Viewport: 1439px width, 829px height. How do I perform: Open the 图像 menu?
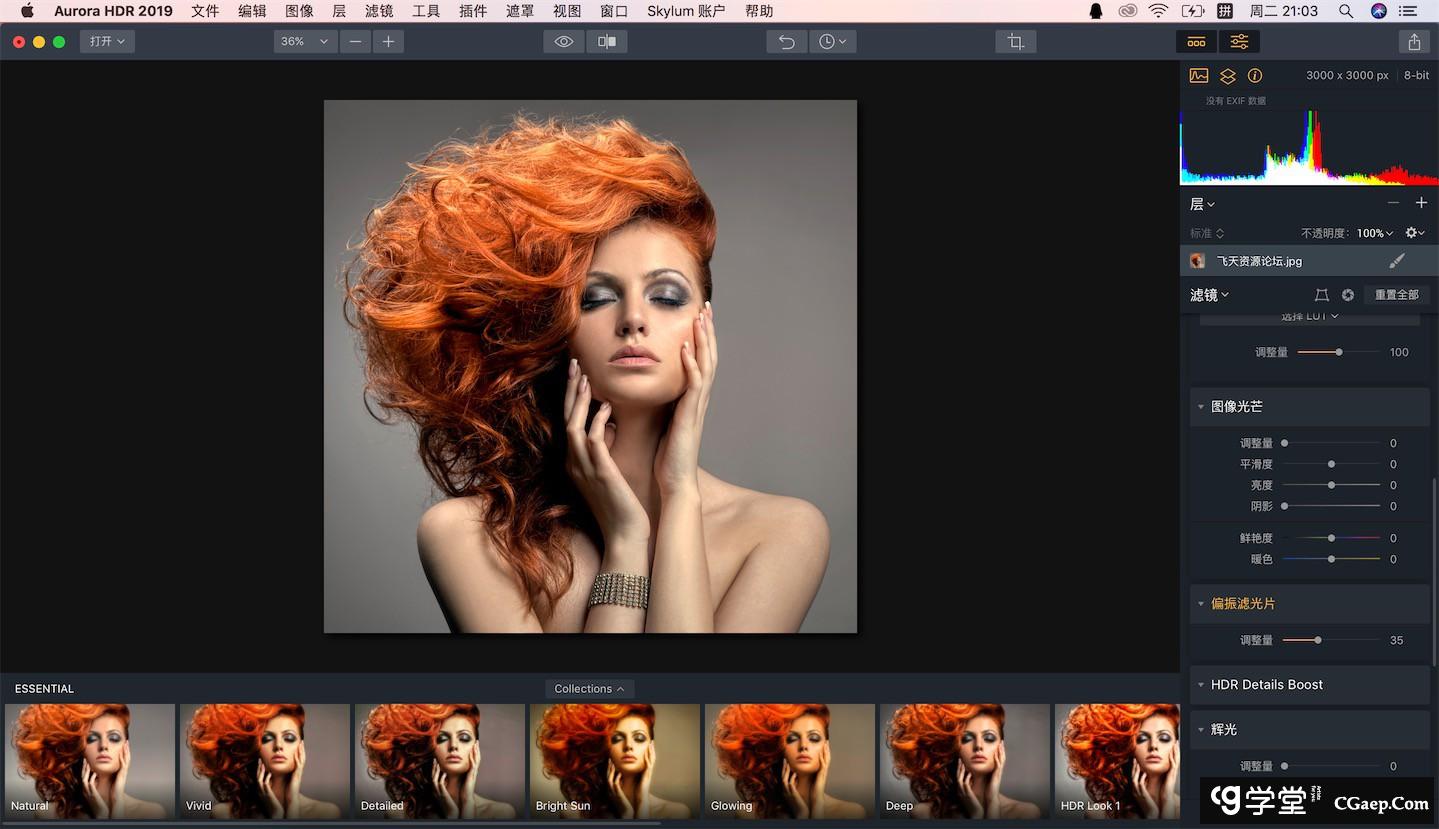[299, 11]
